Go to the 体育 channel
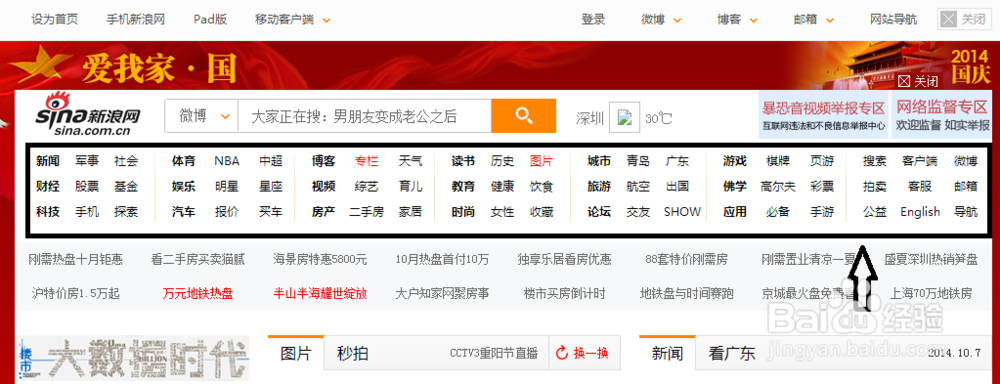The image size is (1000, 384). pos(184,161)
